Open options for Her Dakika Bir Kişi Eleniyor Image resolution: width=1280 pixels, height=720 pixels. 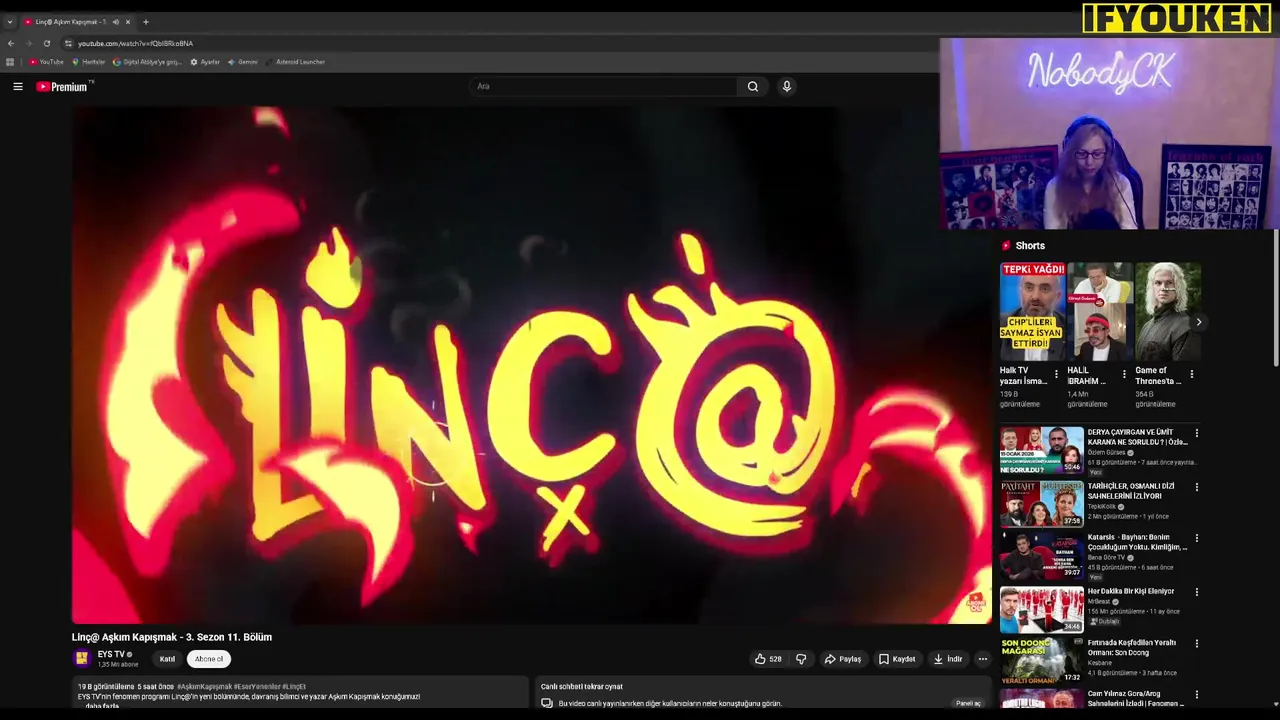(x=1197, y=592)
